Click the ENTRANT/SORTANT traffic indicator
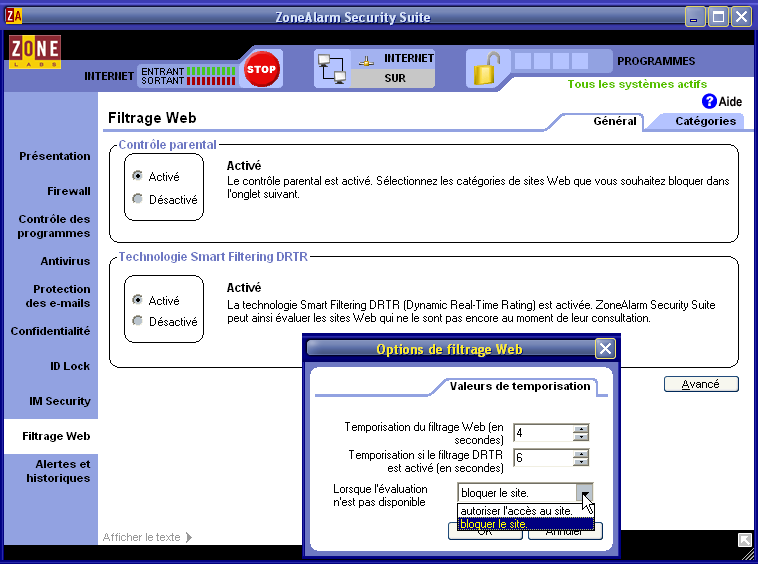758x564 pixels. [x=188, y=76]
